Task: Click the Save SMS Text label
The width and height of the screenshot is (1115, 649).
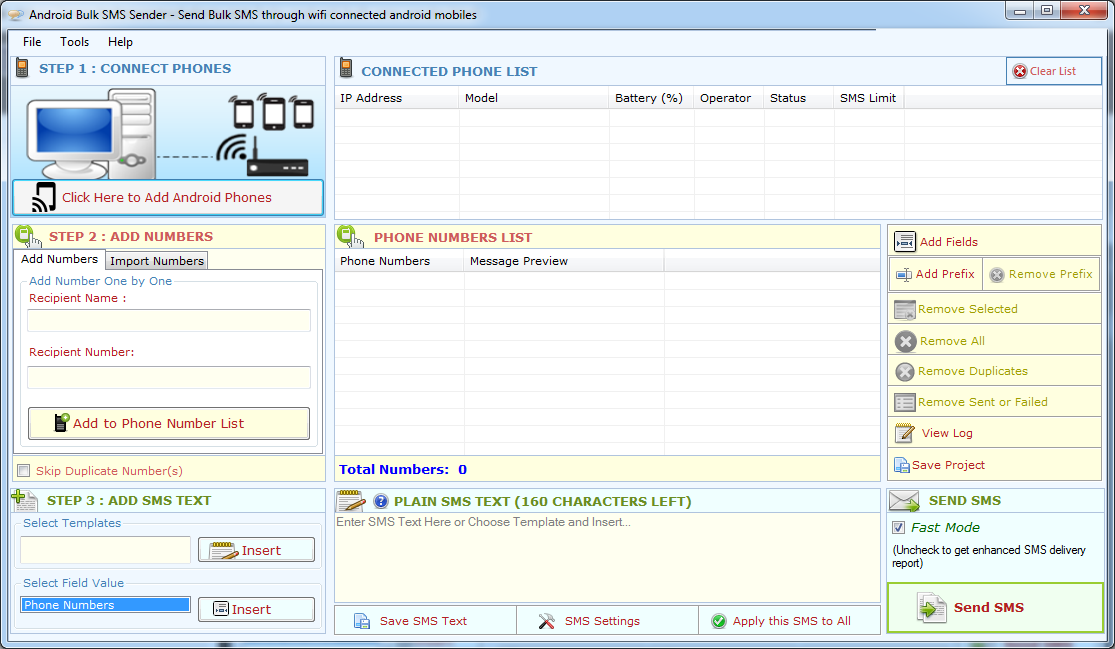Action: coord(423,621)
